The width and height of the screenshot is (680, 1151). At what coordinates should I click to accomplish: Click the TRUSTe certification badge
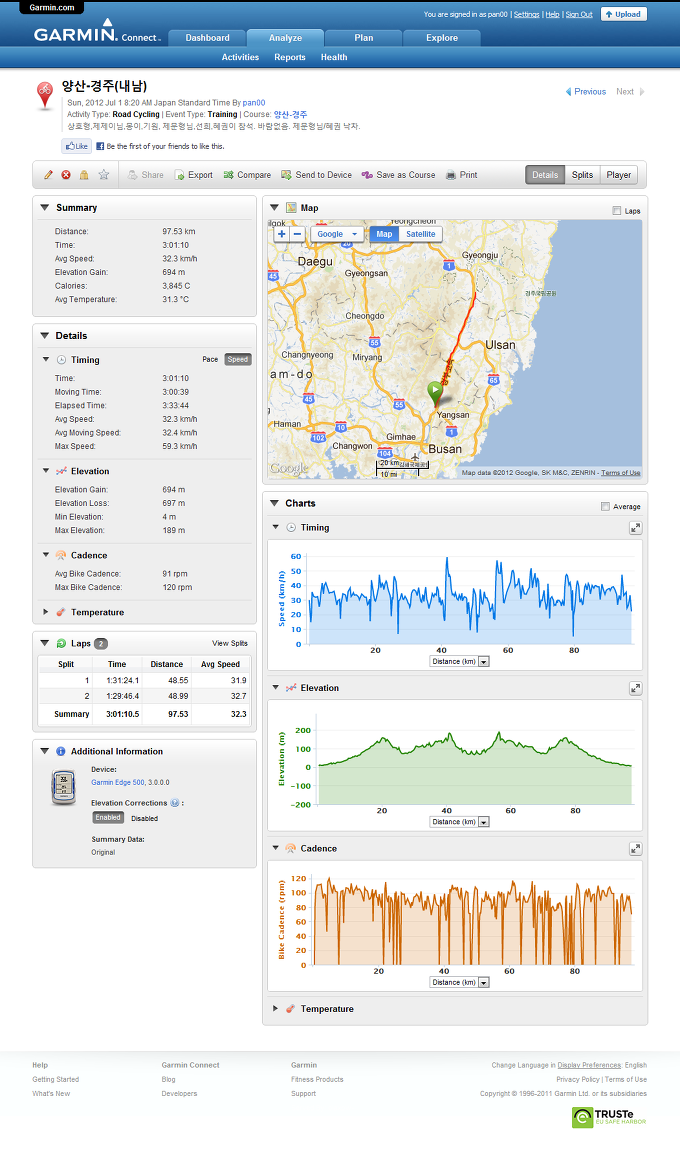point(610,1117)
